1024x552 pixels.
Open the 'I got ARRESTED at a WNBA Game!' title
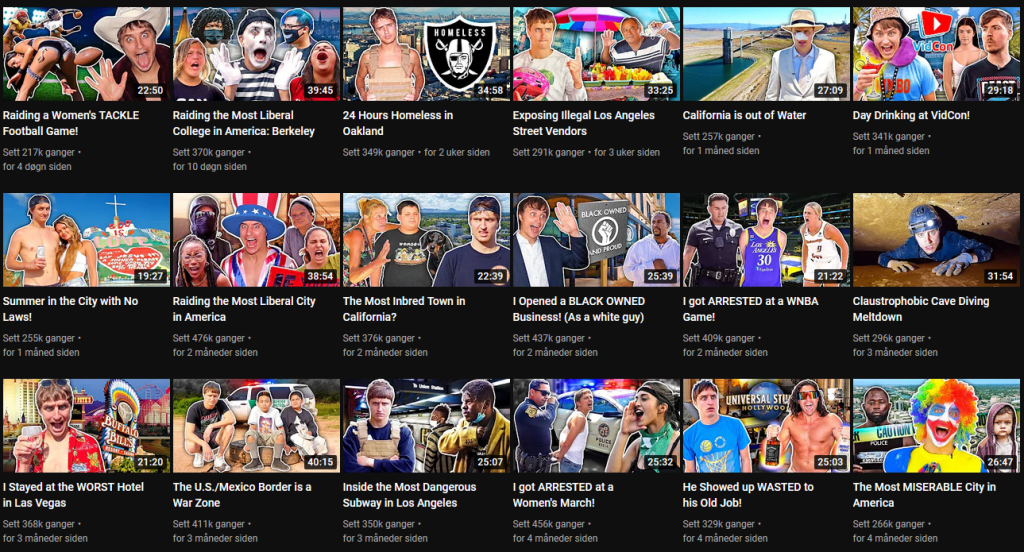point(750,309)
